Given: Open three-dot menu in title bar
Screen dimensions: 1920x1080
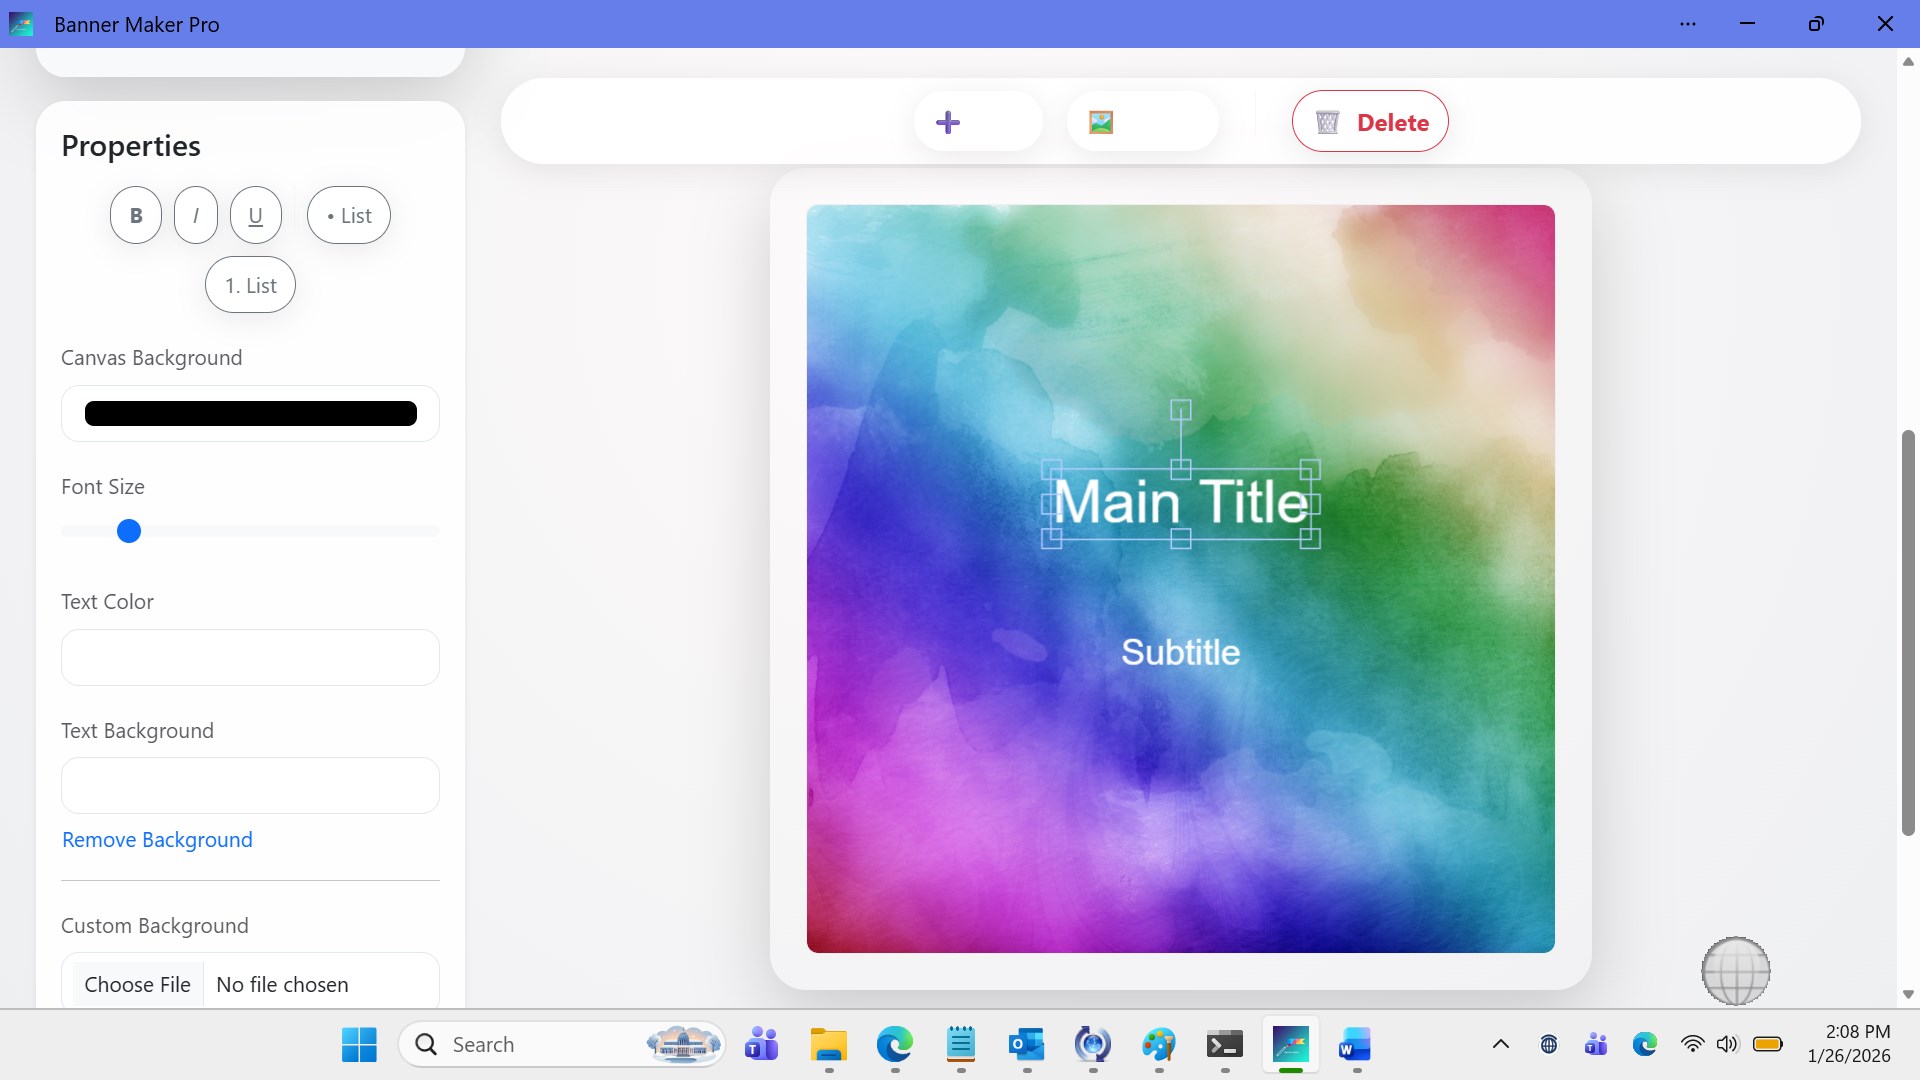Looking at the screenshot, I should 1688,24.
